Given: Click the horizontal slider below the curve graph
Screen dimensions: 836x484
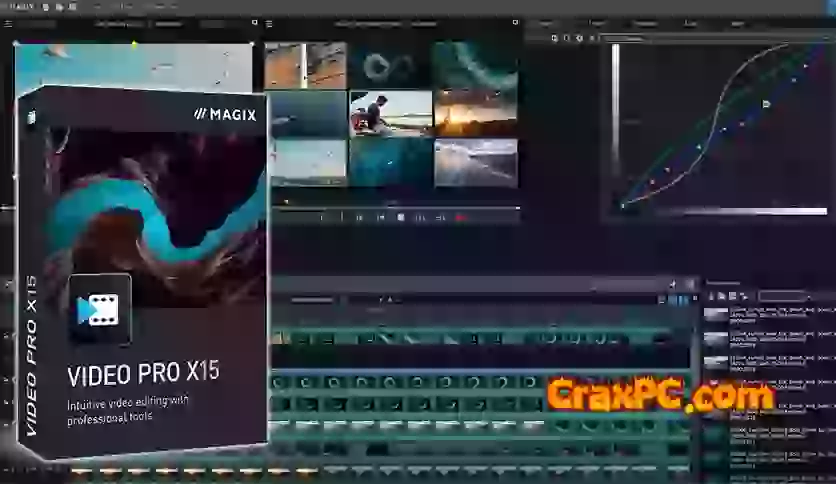Looking at the screenshot, I should click(x=741, y=212).
